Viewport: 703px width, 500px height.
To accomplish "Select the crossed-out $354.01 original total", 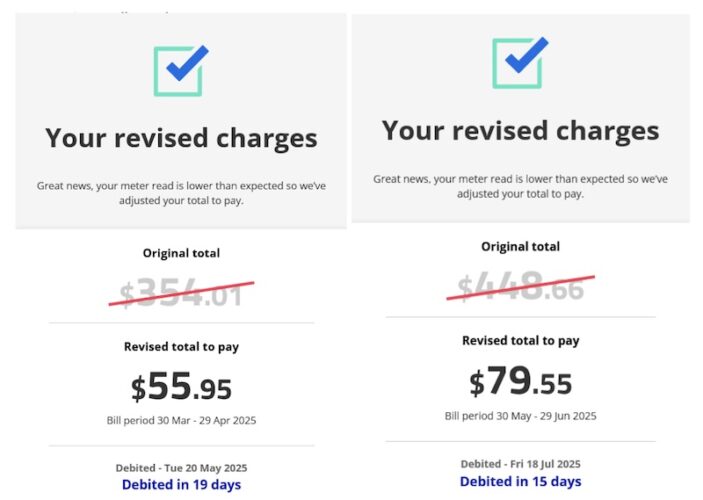I will pos(180,291).
